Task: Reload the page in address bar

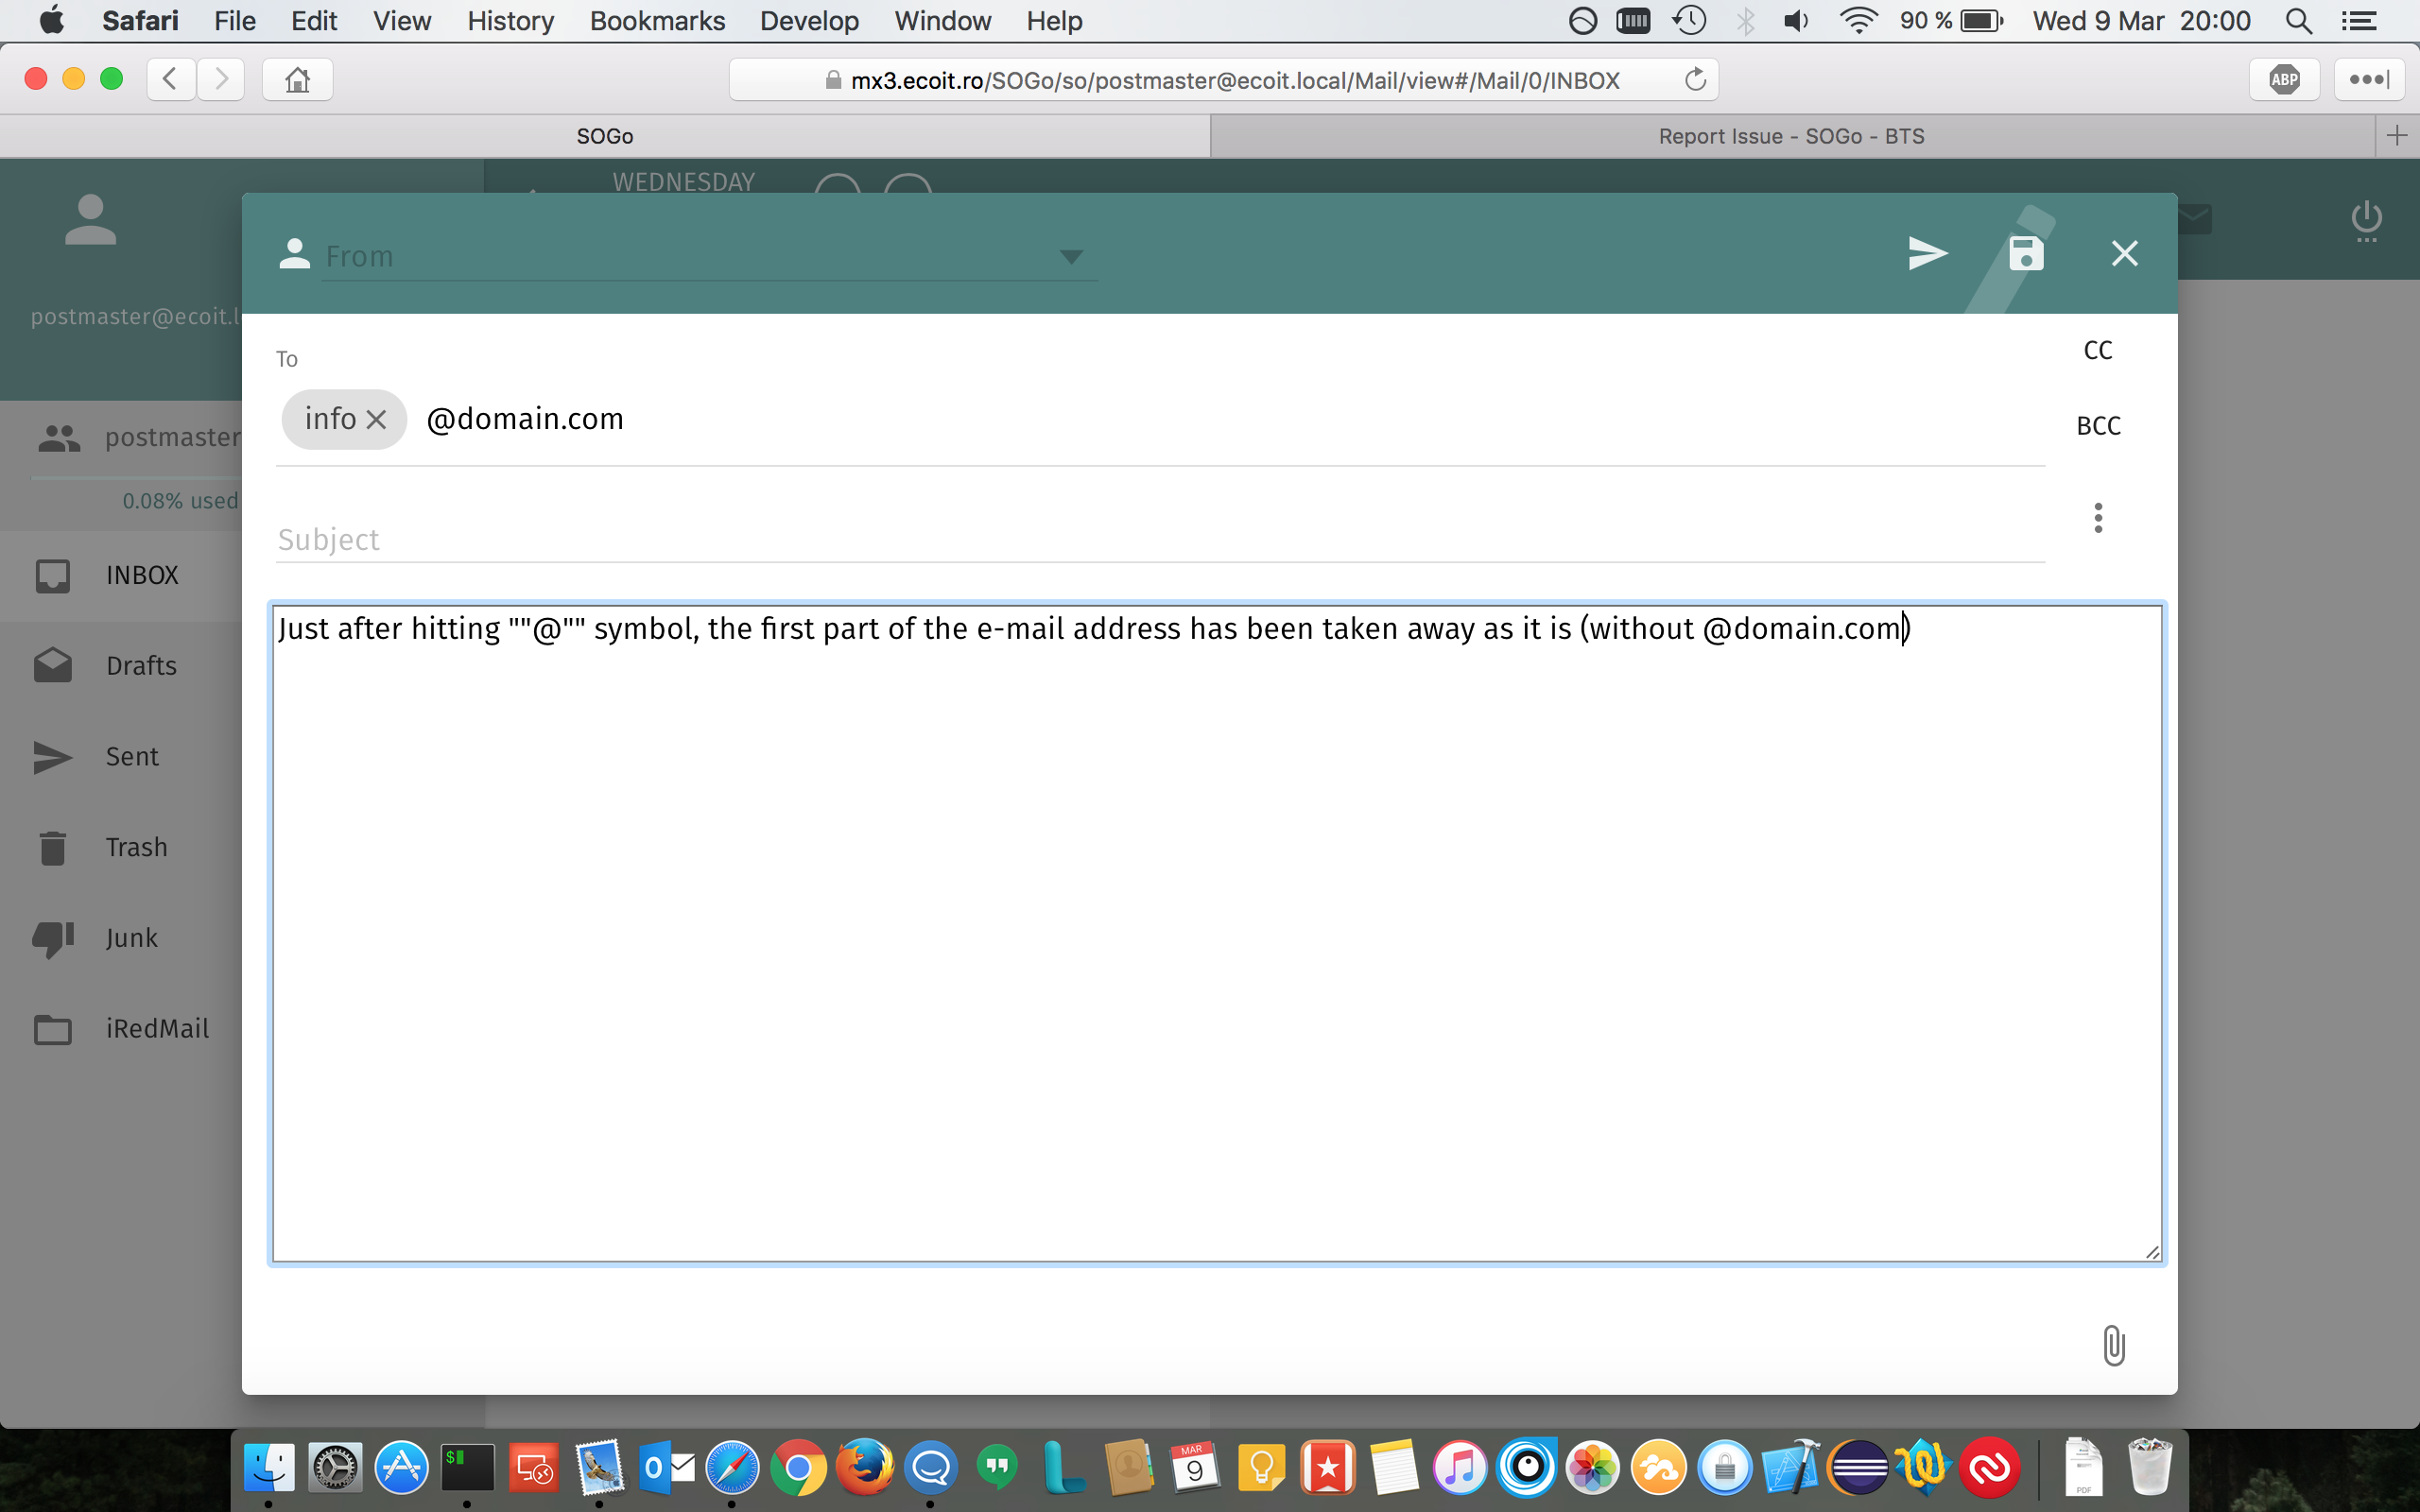Action: pos(1694,80)
